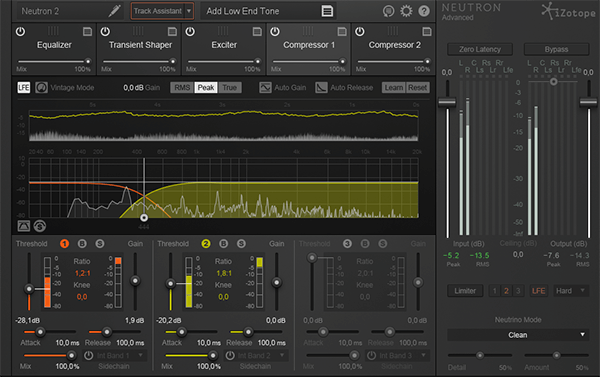Image resolution: width=600 pixels, height=377 pixels.
Task: Click the spectrum view icon below the crossover graph
Action: tap(24, 226)
